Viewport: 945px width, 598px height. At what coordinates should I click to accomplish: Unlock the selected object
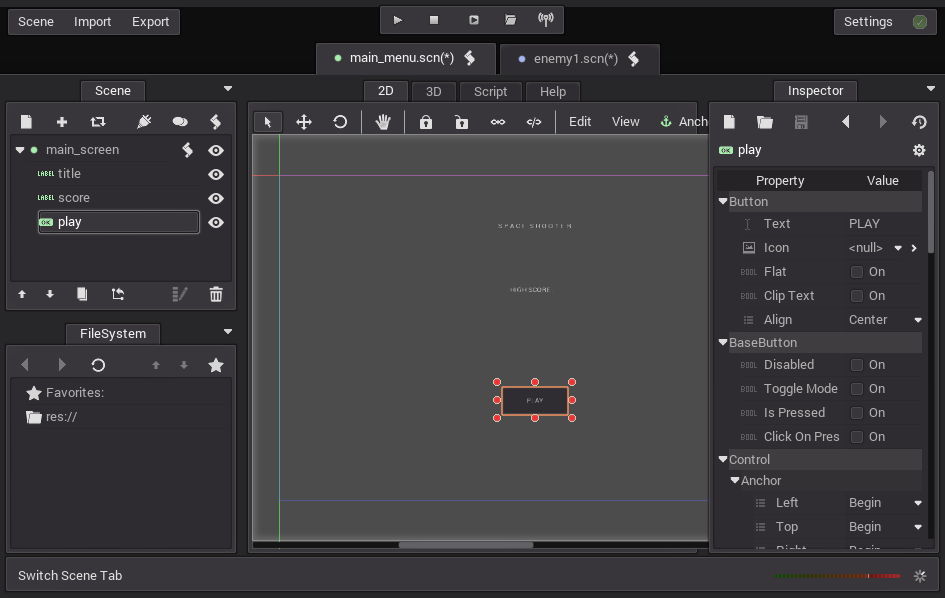pos(462,122)
